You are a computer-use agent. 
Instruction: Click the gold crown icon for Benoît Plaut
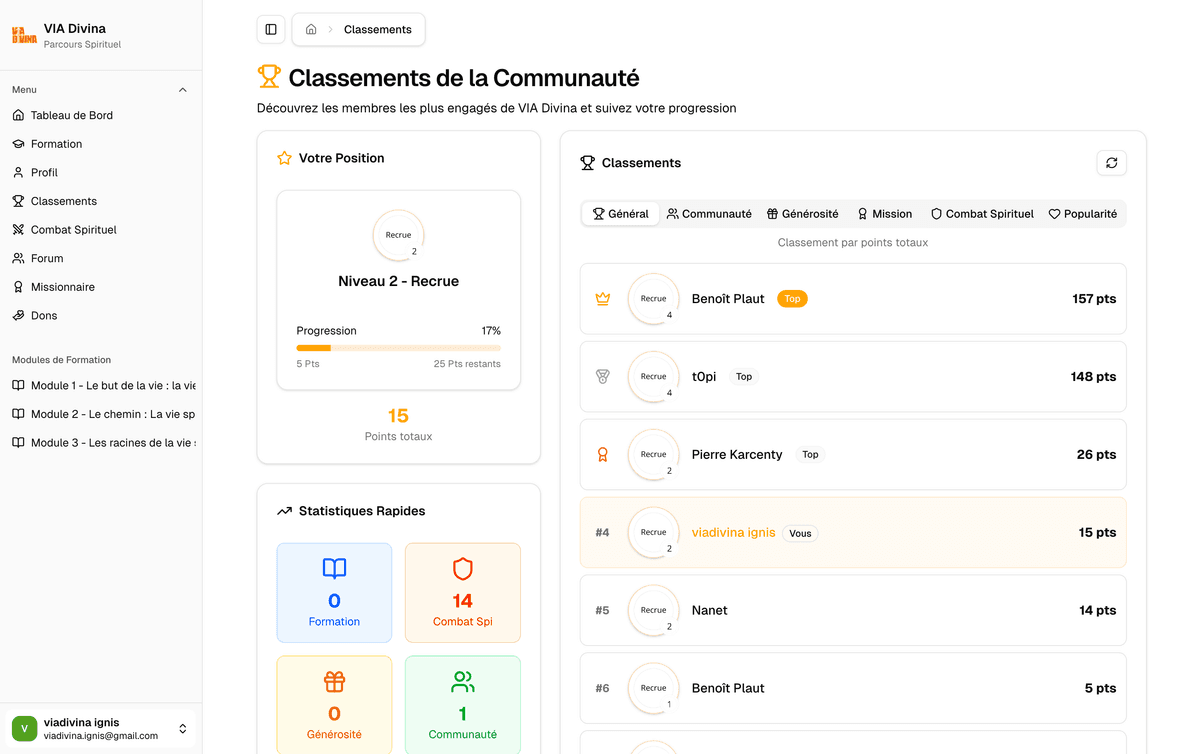(602, 298)
